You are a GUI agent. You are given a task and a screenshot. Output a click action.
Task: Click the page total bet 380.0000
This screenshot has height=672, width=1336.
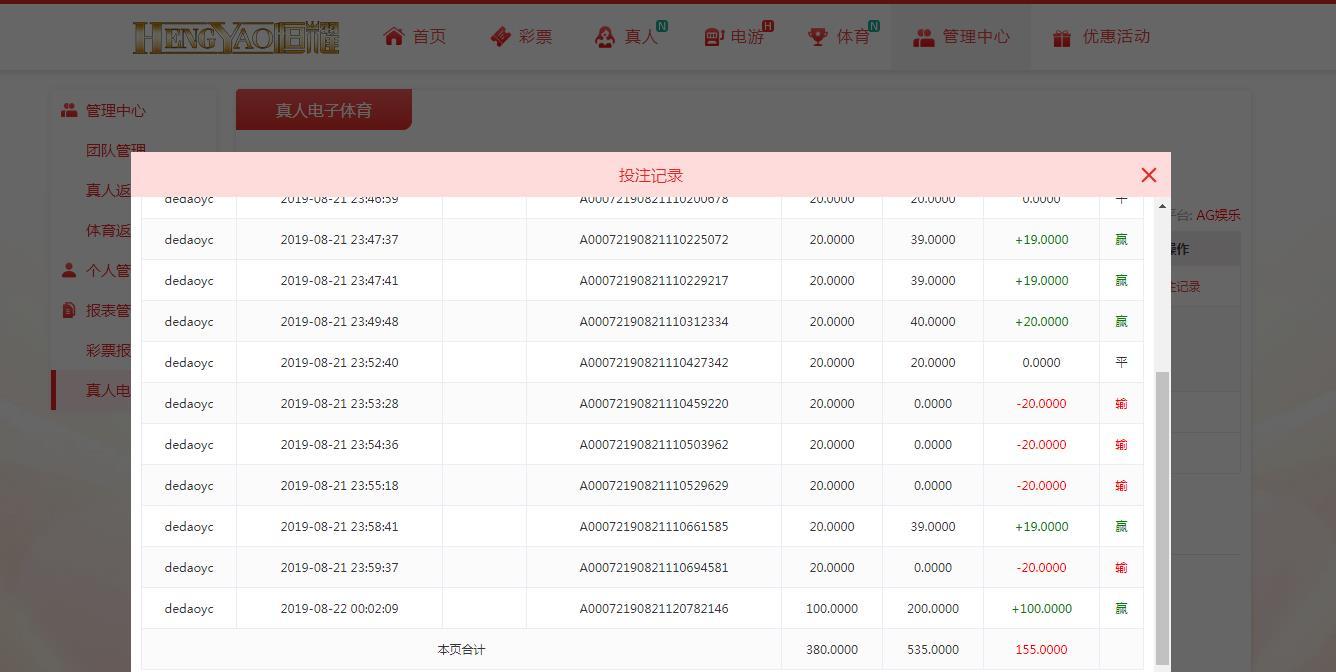(832, 650)
